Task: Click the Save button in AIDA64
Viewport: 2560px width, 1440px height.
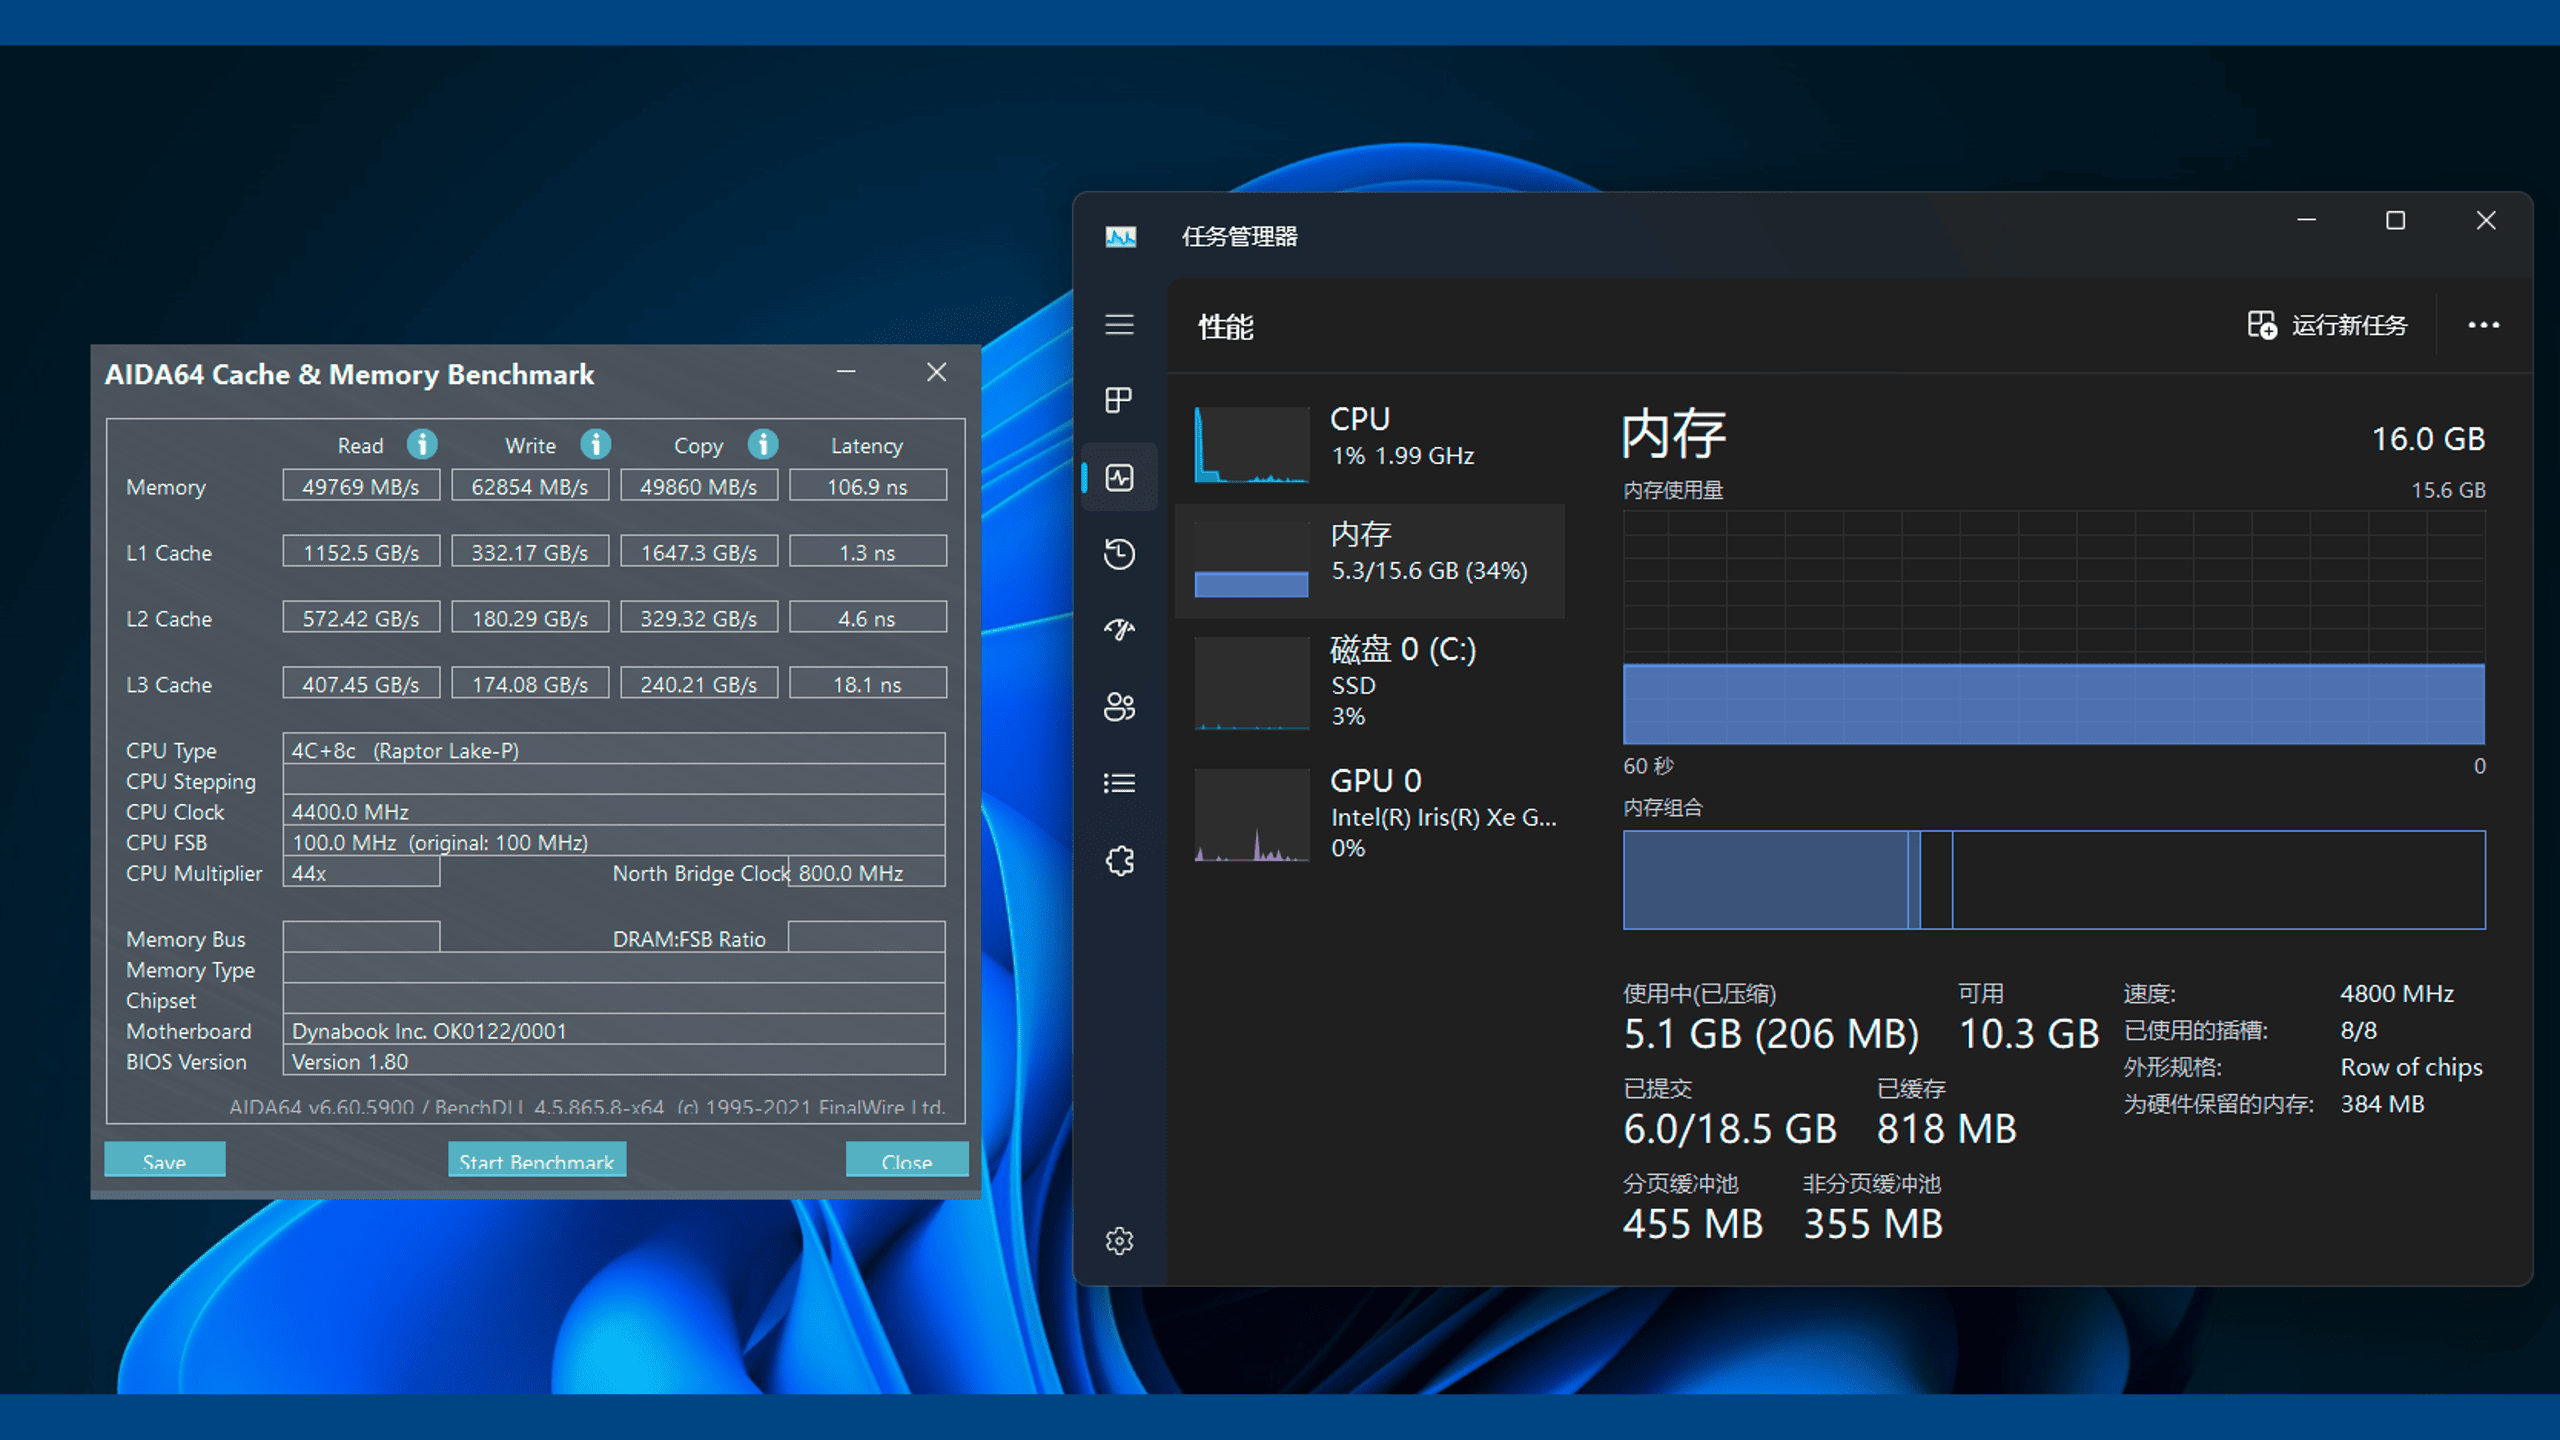Action: [x=165, y=1160]
